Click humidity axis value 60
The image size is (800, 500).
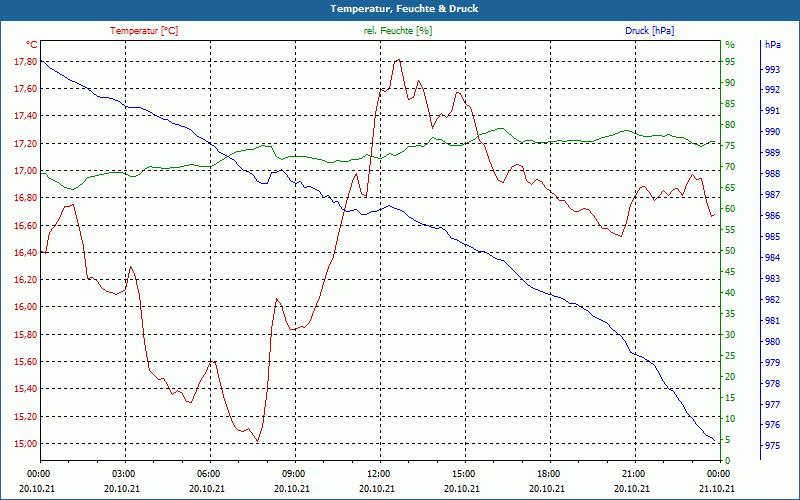730,208
